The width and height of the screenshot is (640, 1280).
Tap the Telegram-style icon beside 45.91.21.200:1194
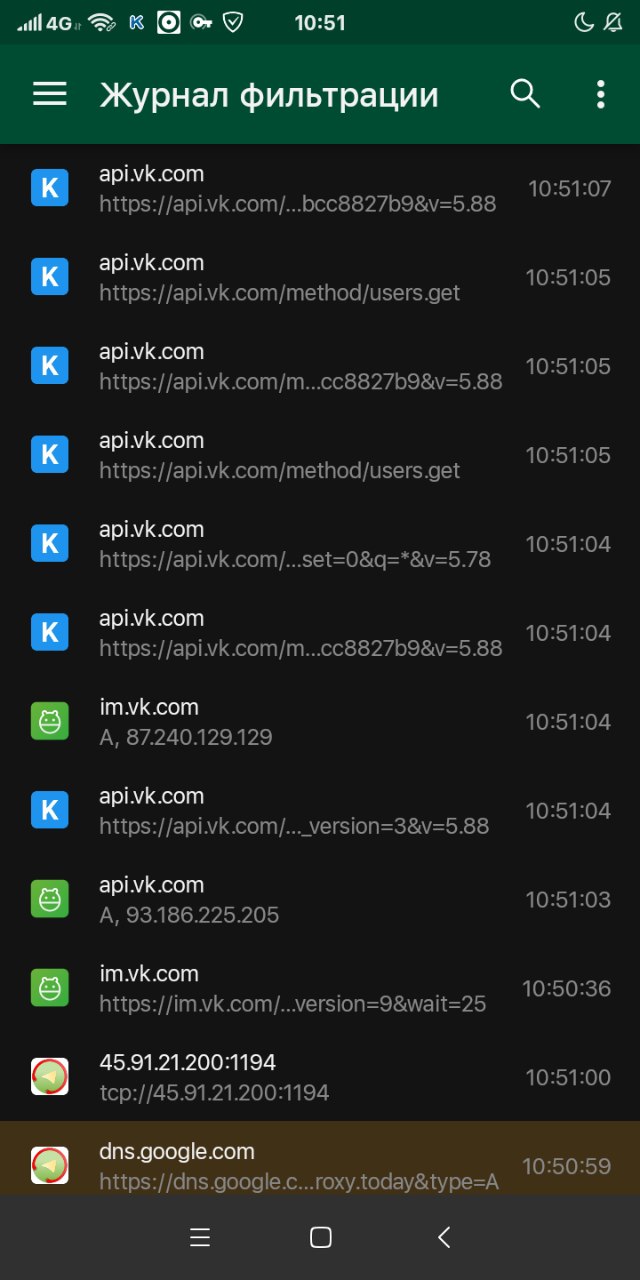pos(50,1077)
